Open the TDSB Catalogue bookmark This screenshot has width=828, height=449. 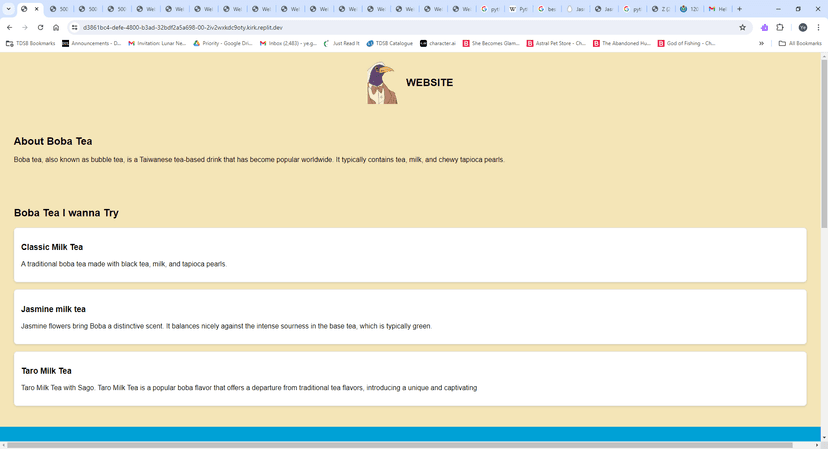tap(390, 43)
